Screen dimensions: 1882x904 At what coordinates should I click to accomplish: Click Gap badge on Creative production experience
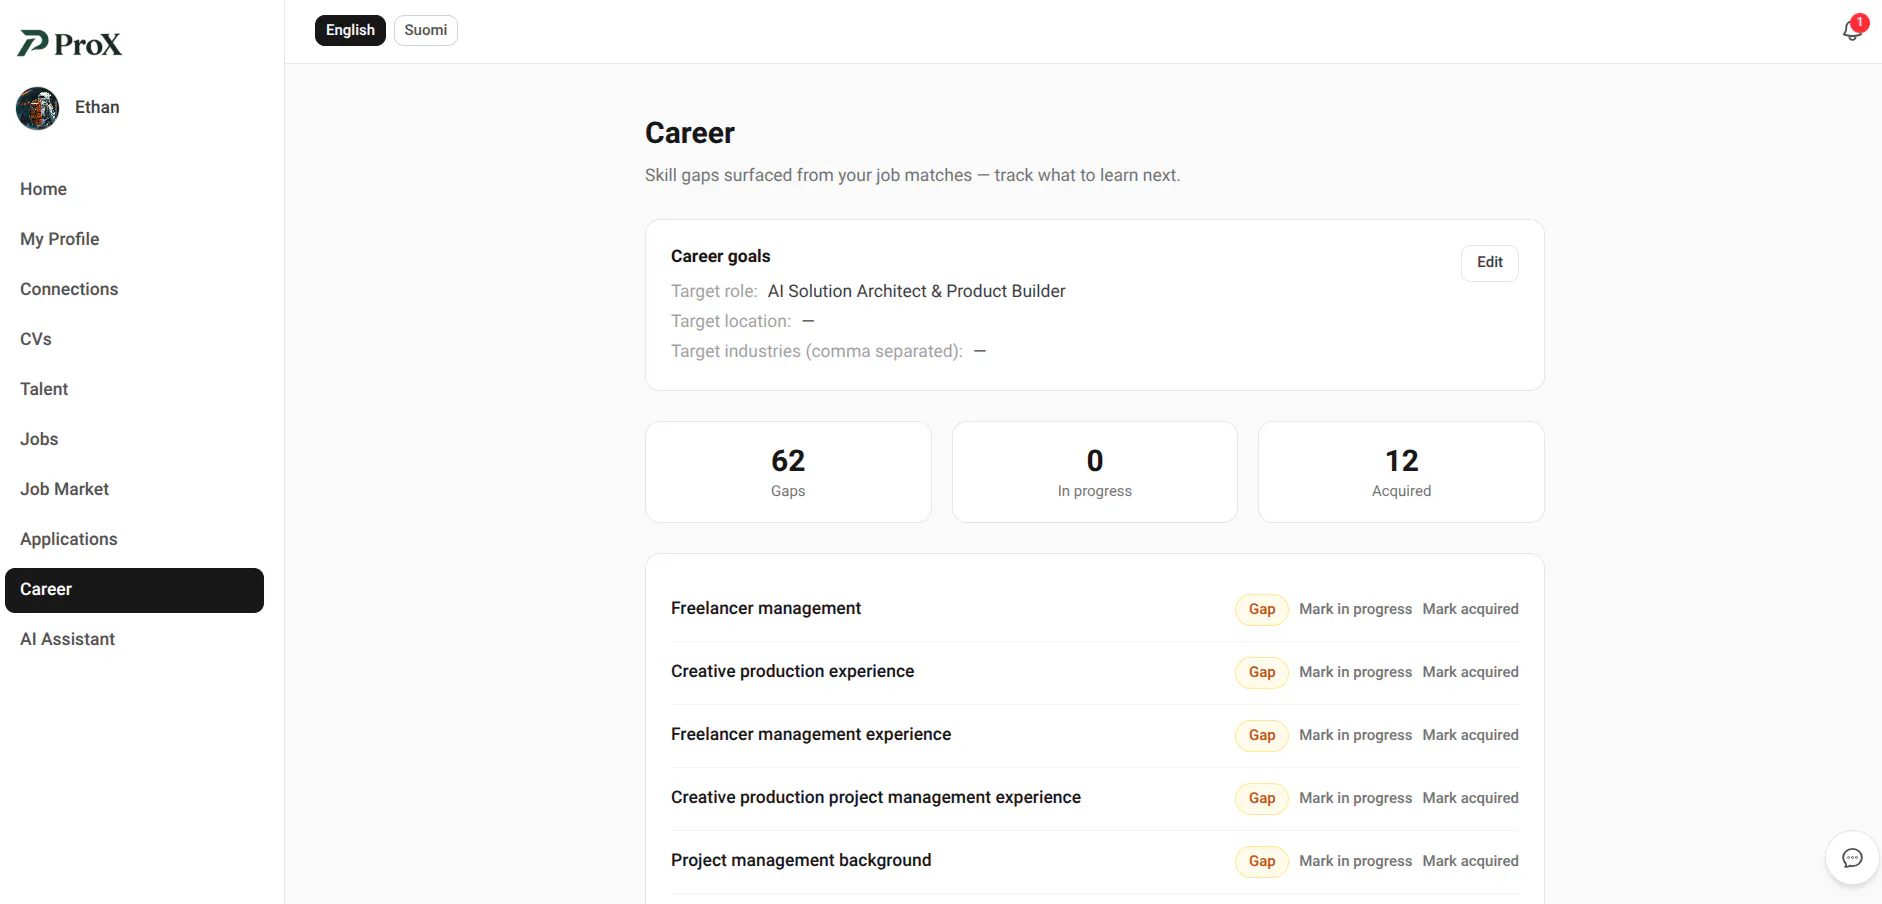pos(1262,672)
